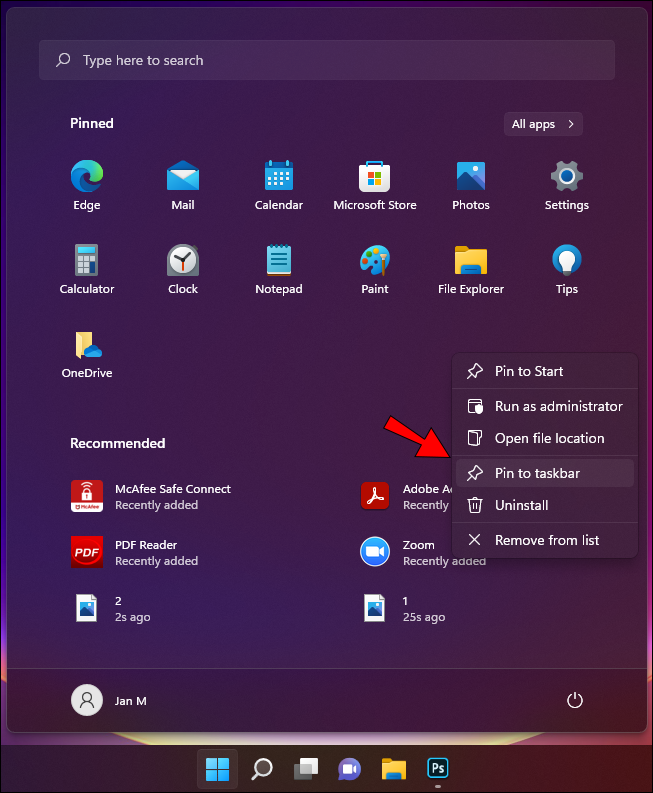653x793 pixels.
Task: Open the Paint app
Action: click(375, 269)
